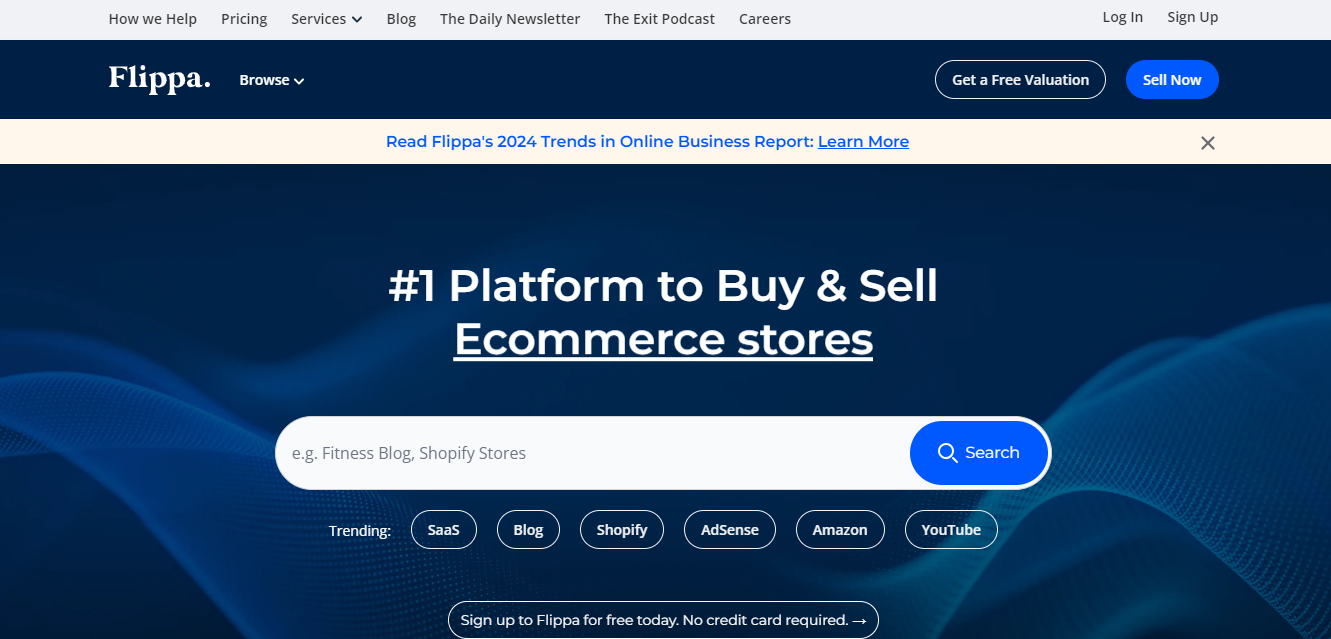Select the Shopify trending tag
The height and width of the screenshot is (639, 1331).
pos(622,530)
